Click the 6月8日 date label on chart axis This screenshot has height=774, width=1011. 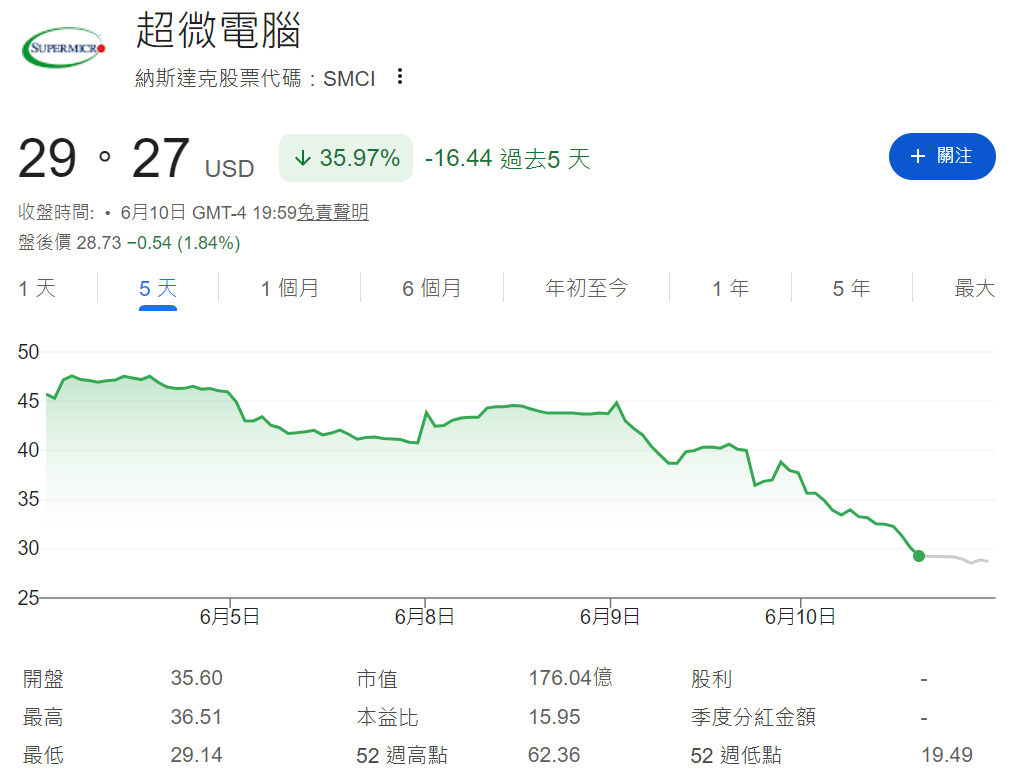(x=424, y=617)
